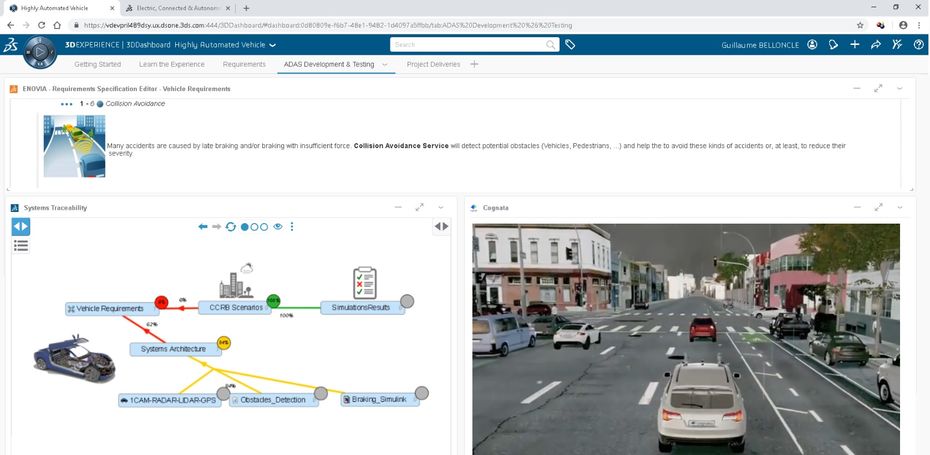Click the list view icon in Systems Traceability
Screen dimensions: 930x455
pyautogui.click(x=20, y=245)
